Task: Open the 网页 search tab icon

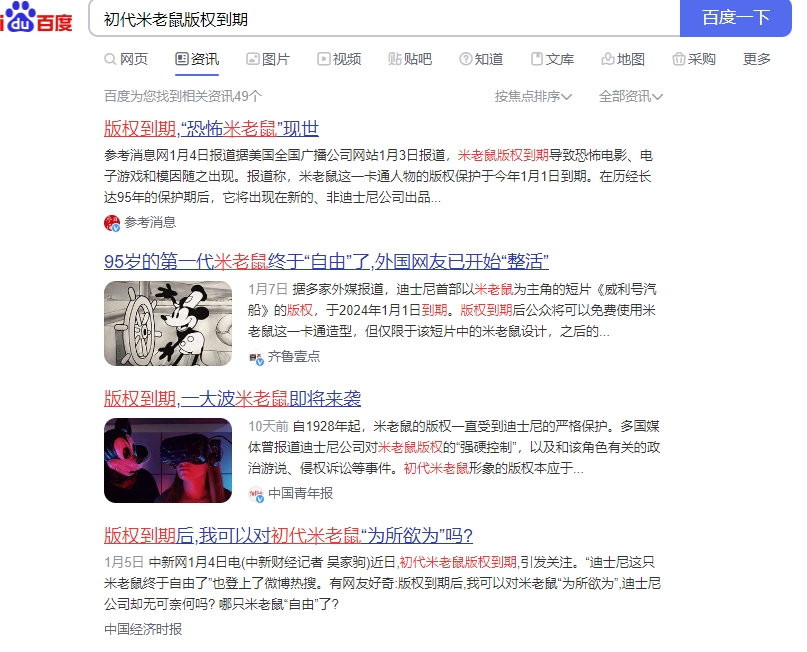Action: click(110, 59)
